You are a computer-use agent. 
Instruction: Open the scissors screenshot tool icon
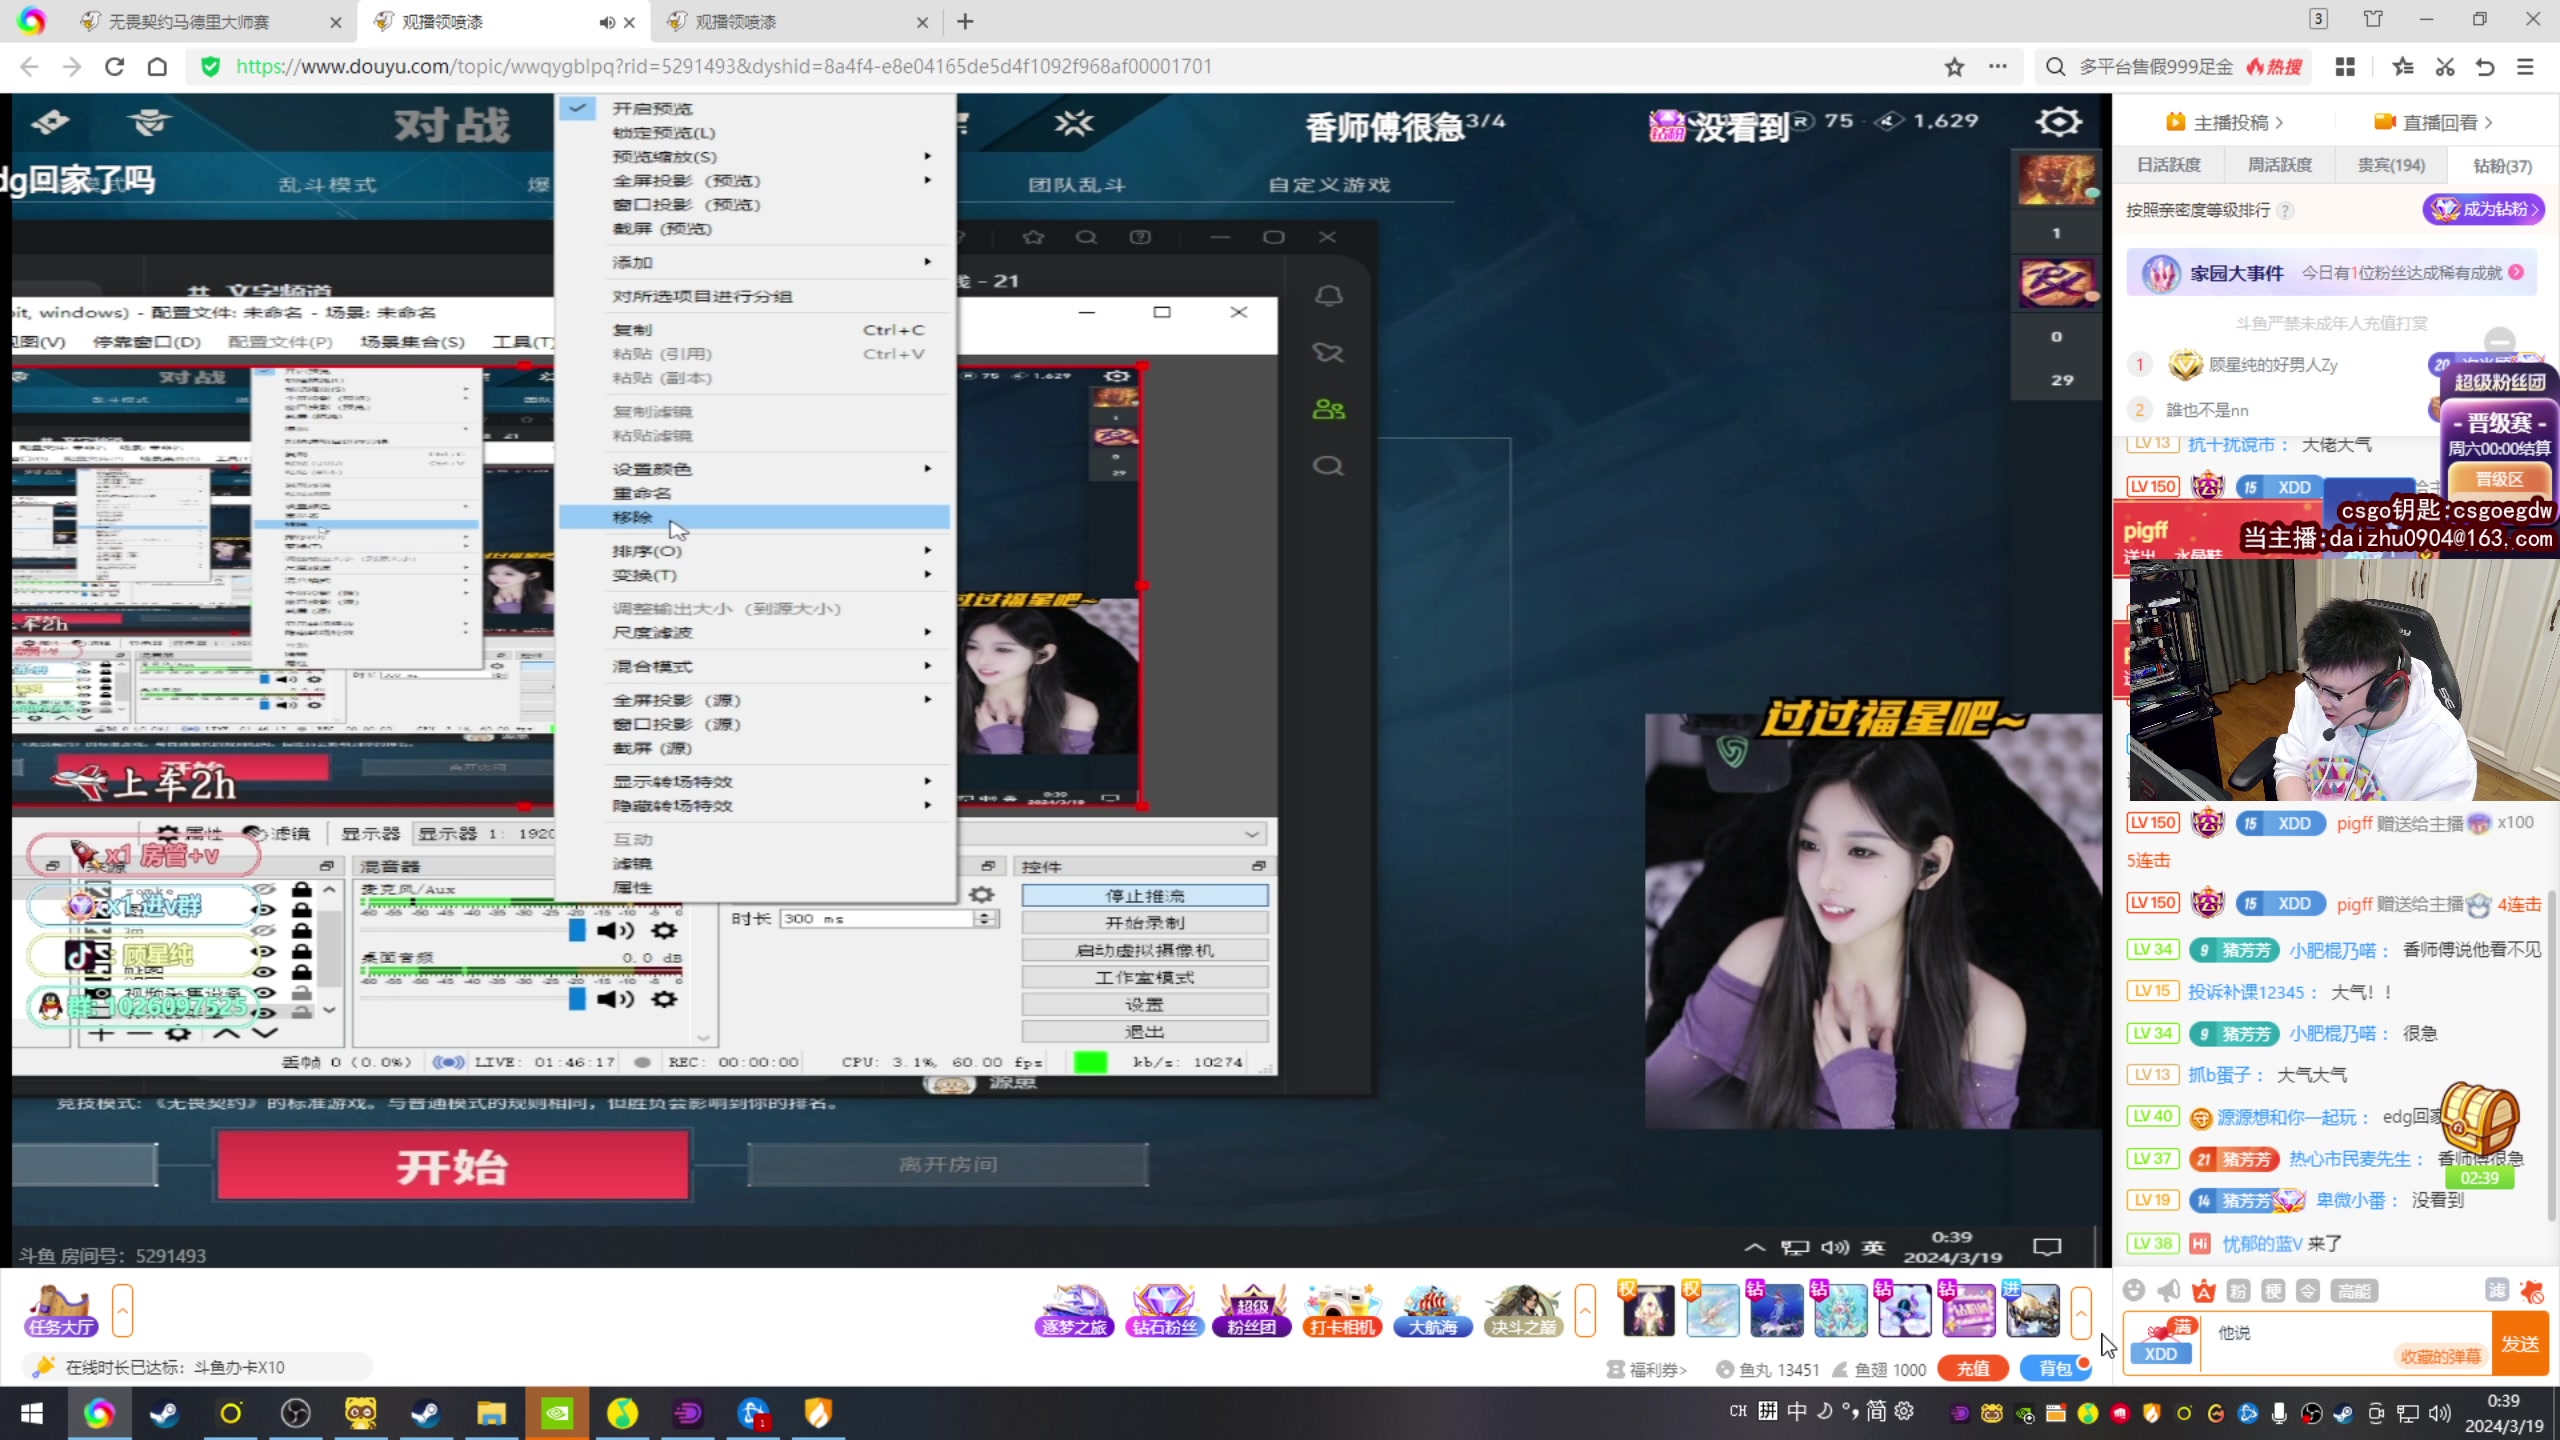tap(2445, 66)
